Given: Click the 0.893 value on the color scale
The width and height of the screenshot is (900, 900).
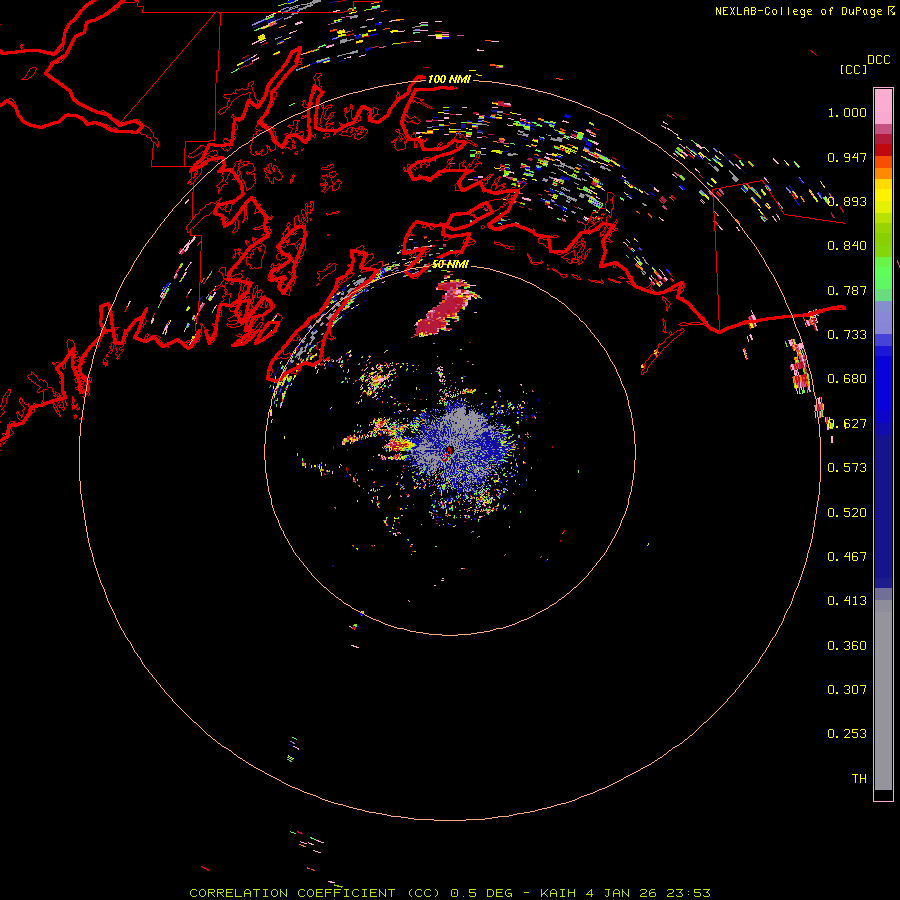Looking at the screenshot, I should [x=847, y=201].
